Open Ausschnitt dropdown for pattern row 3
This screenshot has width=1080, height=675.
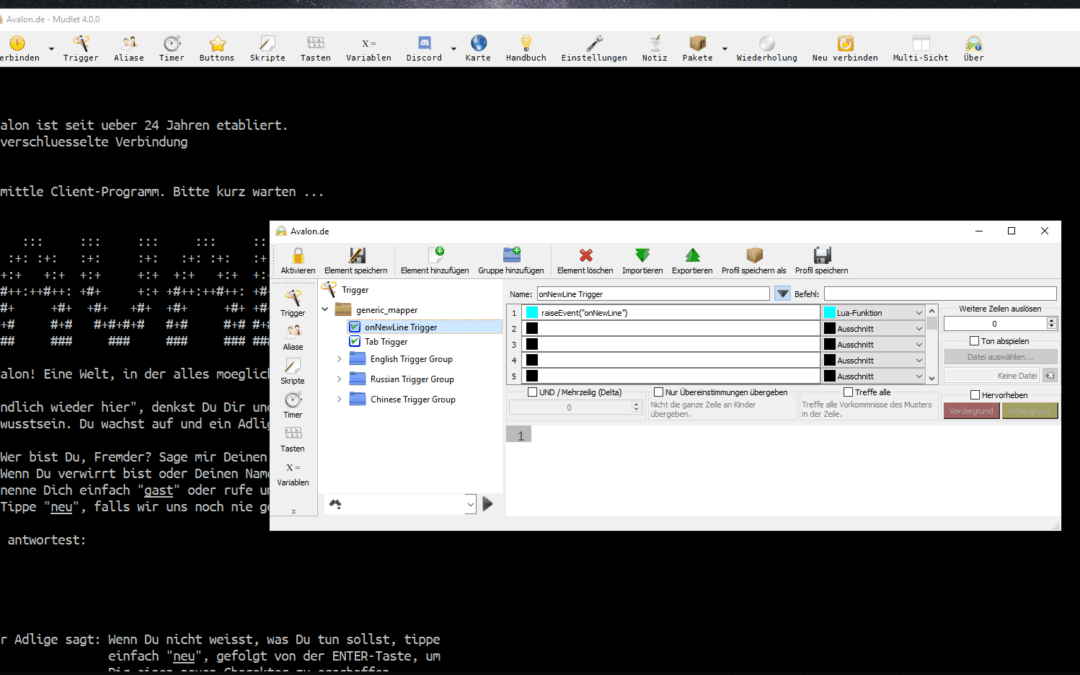click(x=873, y=344)
